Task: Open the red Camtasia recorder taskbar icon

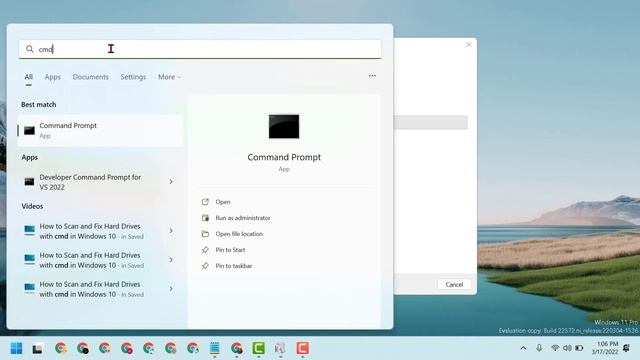Action: 302,348
